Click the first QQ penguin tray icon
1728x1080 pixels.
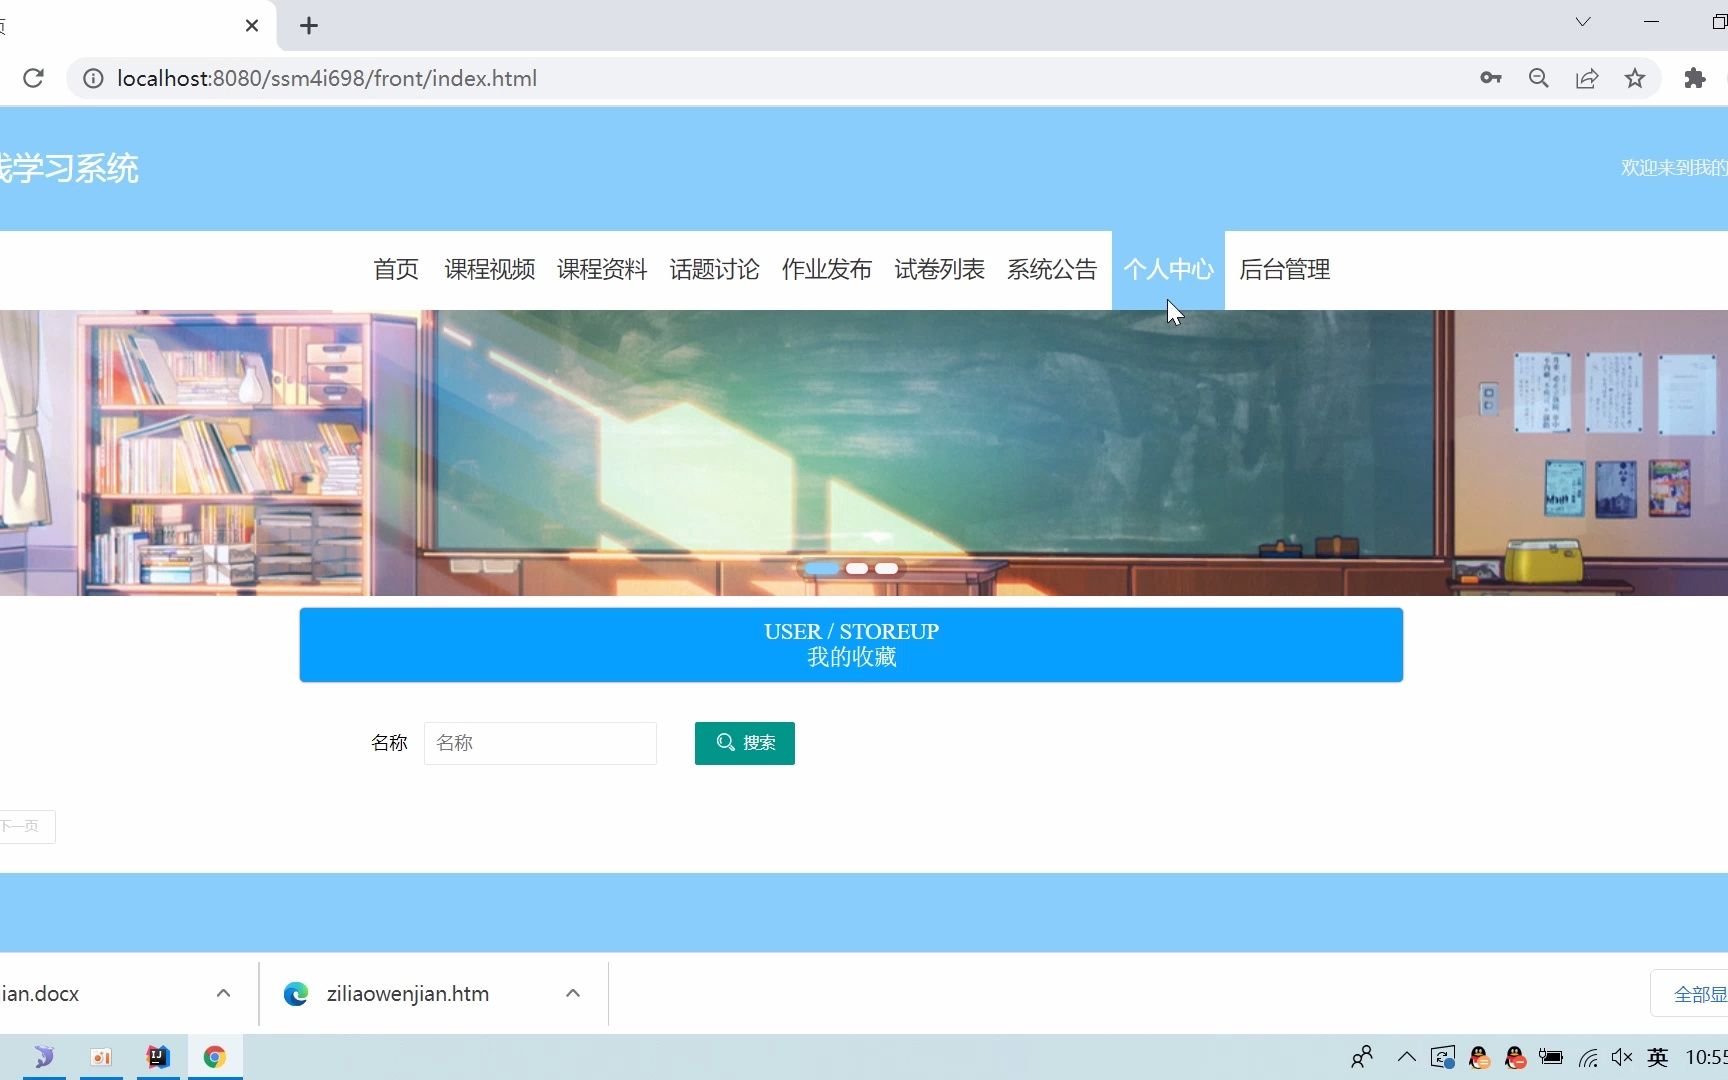click(x=1480, y=1057)
